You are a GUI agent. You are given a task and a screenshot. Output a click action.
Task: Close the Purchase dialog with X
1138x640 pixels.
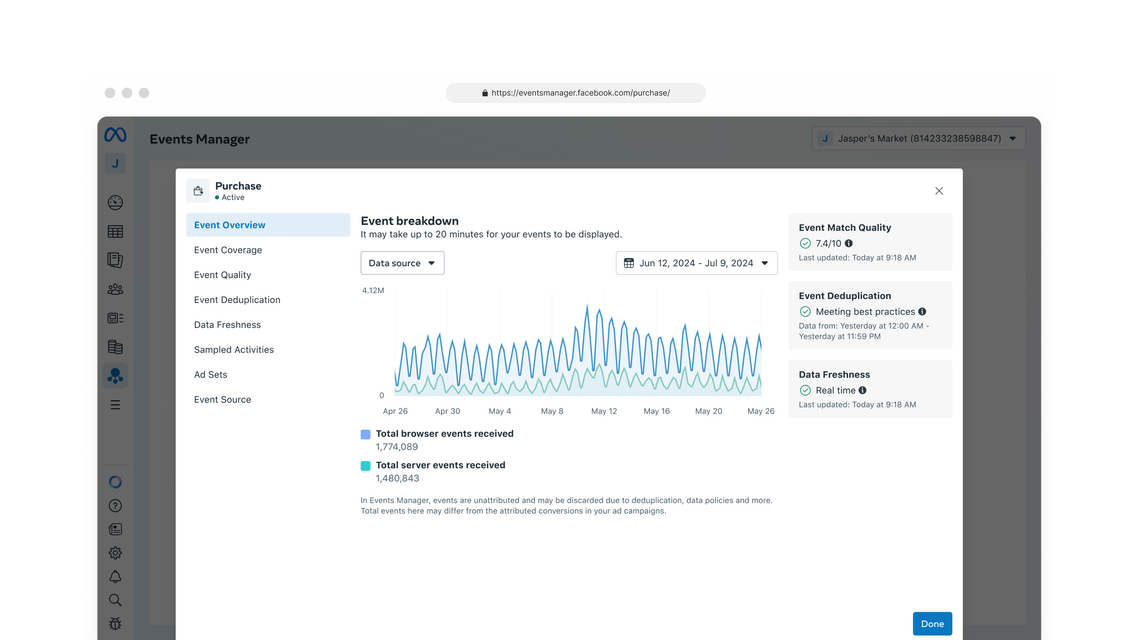(939, 191)
